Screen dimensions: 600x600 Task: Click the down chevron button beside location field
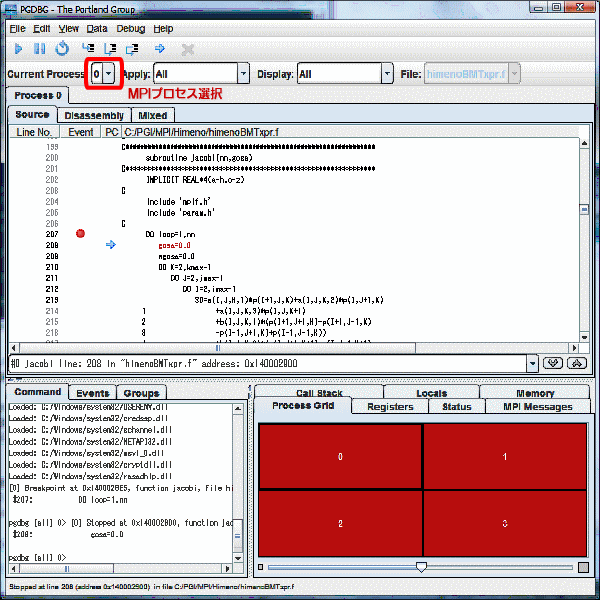(551, 362)
